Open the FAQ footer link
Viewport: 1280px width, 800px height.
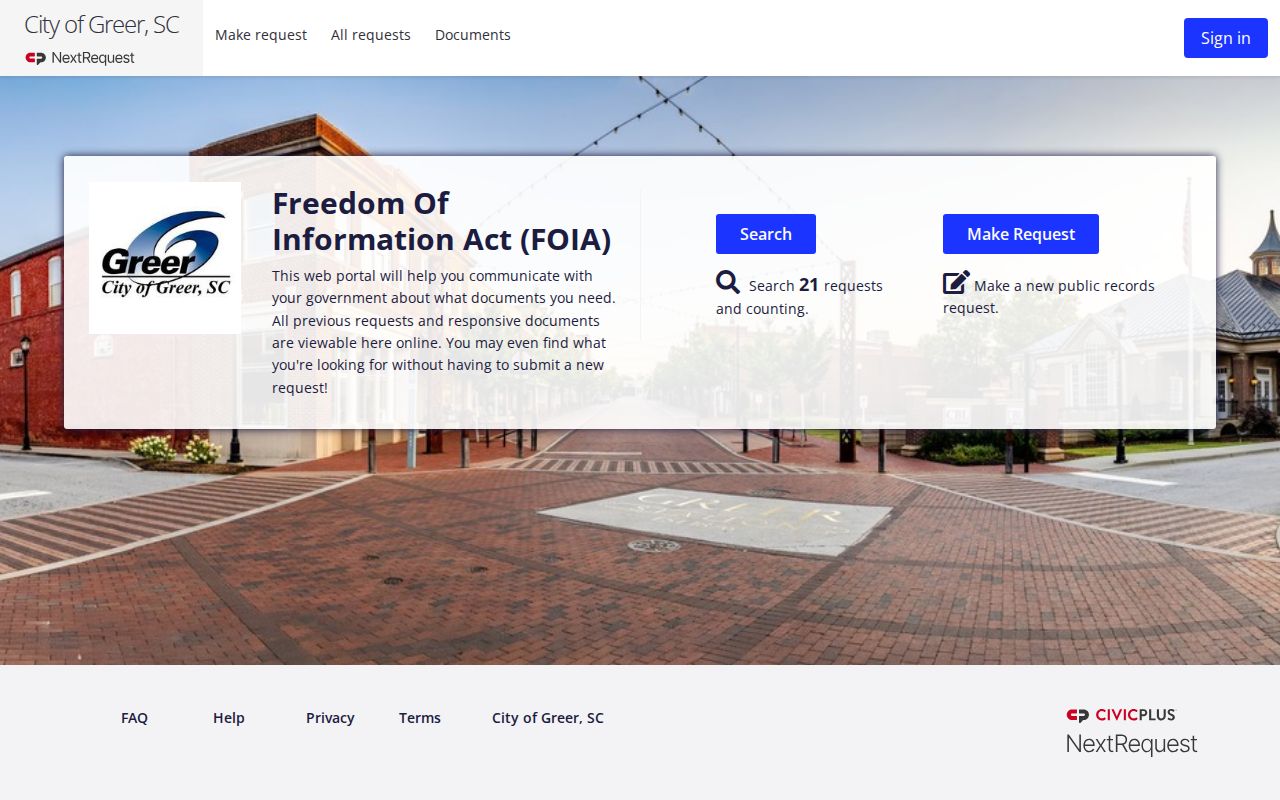[134, 718]
